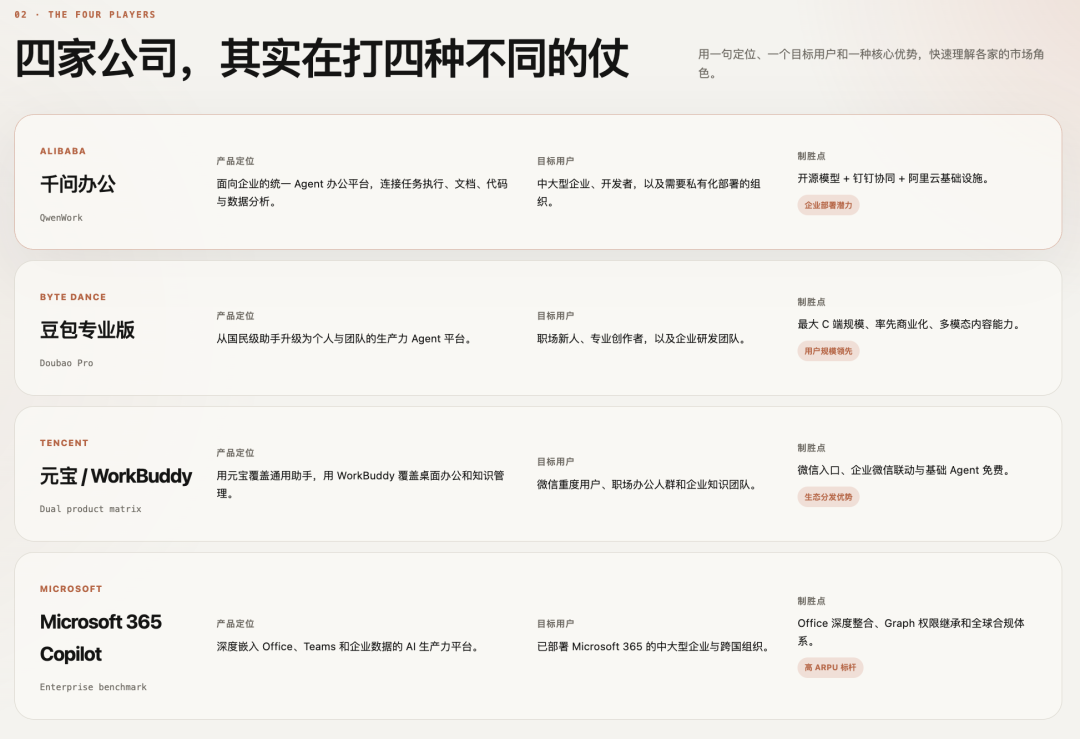
Task: Click 产品定位 label in the 元宝 card
Action: [235, 453]
